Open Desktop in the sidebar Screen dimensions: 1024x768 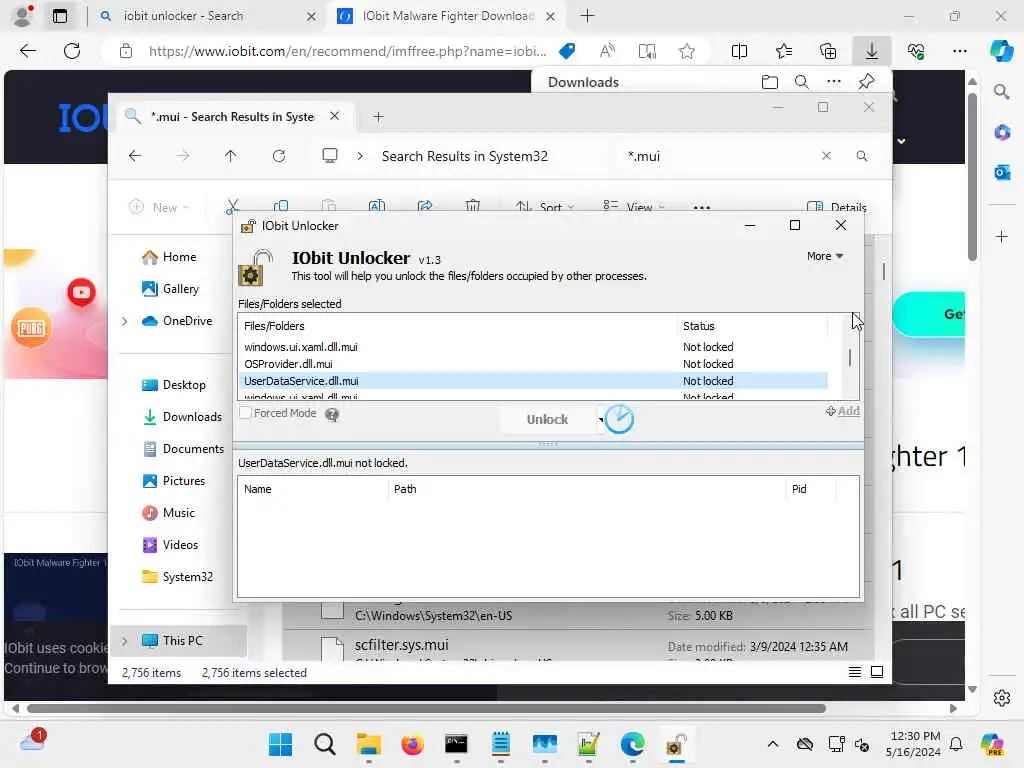(174, 385)
